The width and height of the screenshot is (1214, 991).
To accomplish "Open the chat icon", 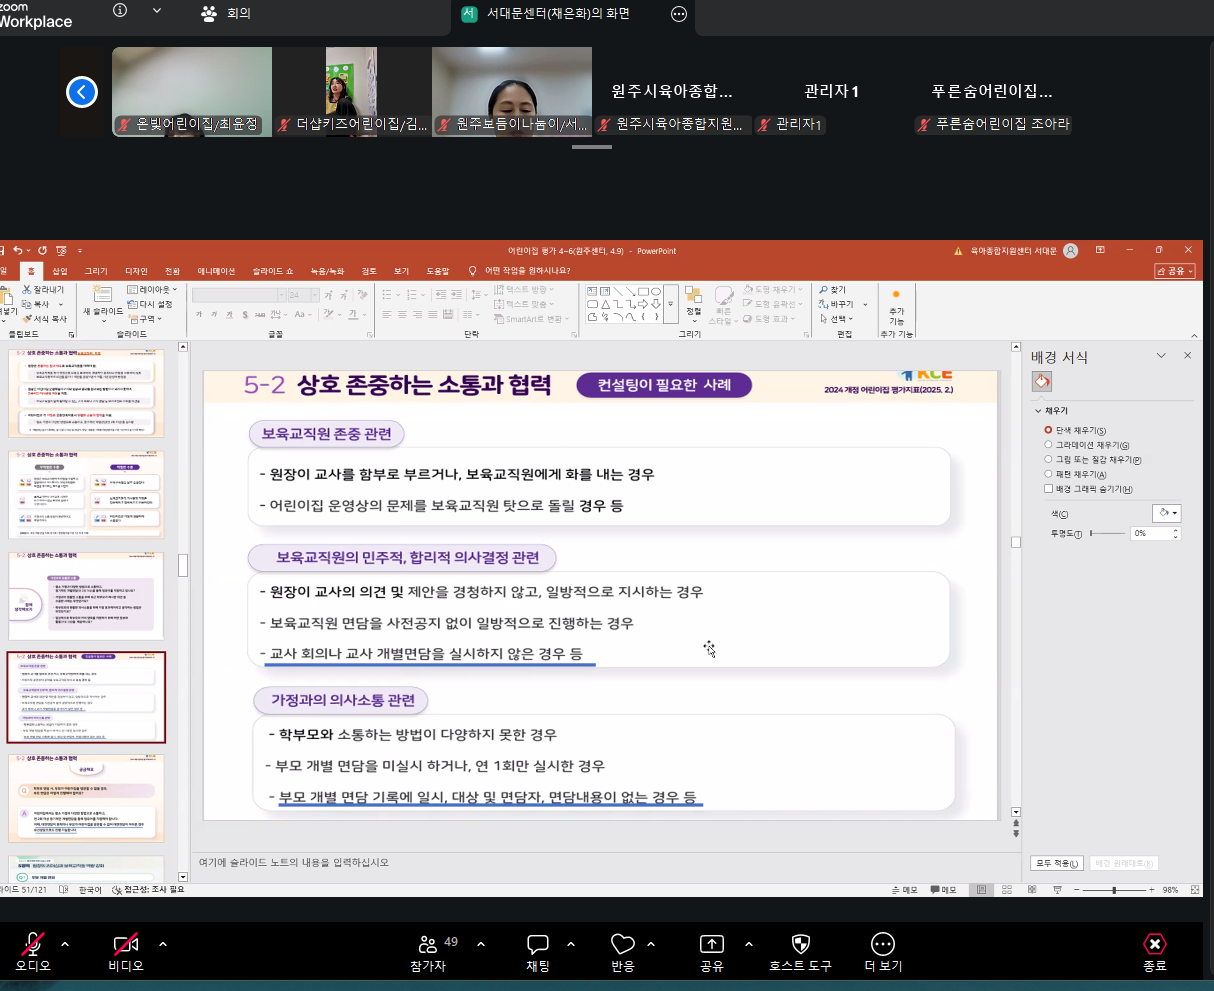I will [538, 945].
